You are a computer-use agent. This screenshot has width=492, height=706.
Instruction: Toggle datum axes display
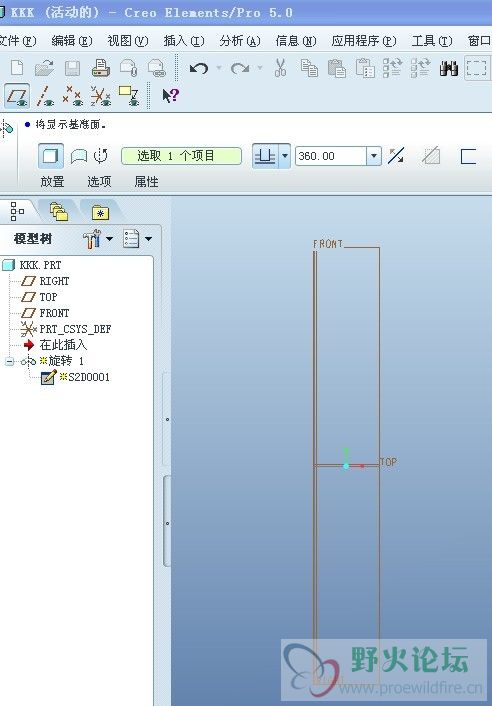[45, 96]
